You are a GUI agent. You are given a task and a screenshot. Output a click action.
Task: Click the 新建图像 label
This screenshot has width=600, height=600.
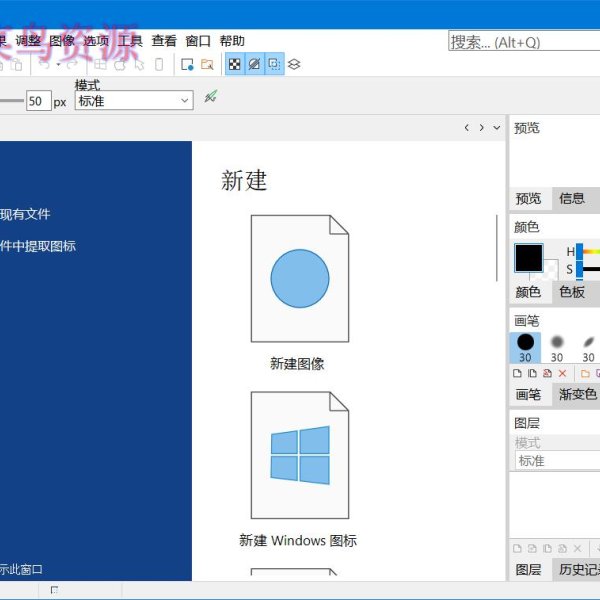coord(297,364)
